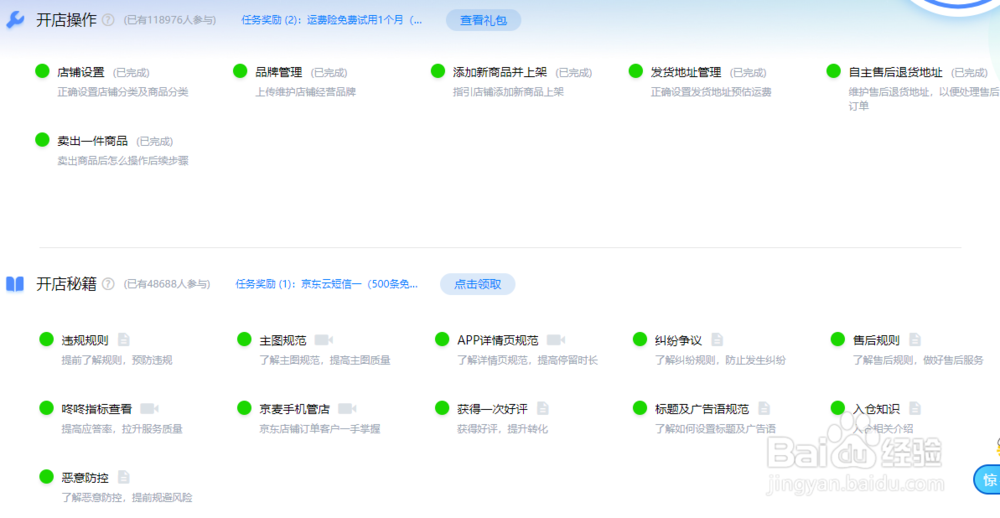
Task: Click the description 卖出商品后怎么操作后续步骤
Action: point(123,161)
